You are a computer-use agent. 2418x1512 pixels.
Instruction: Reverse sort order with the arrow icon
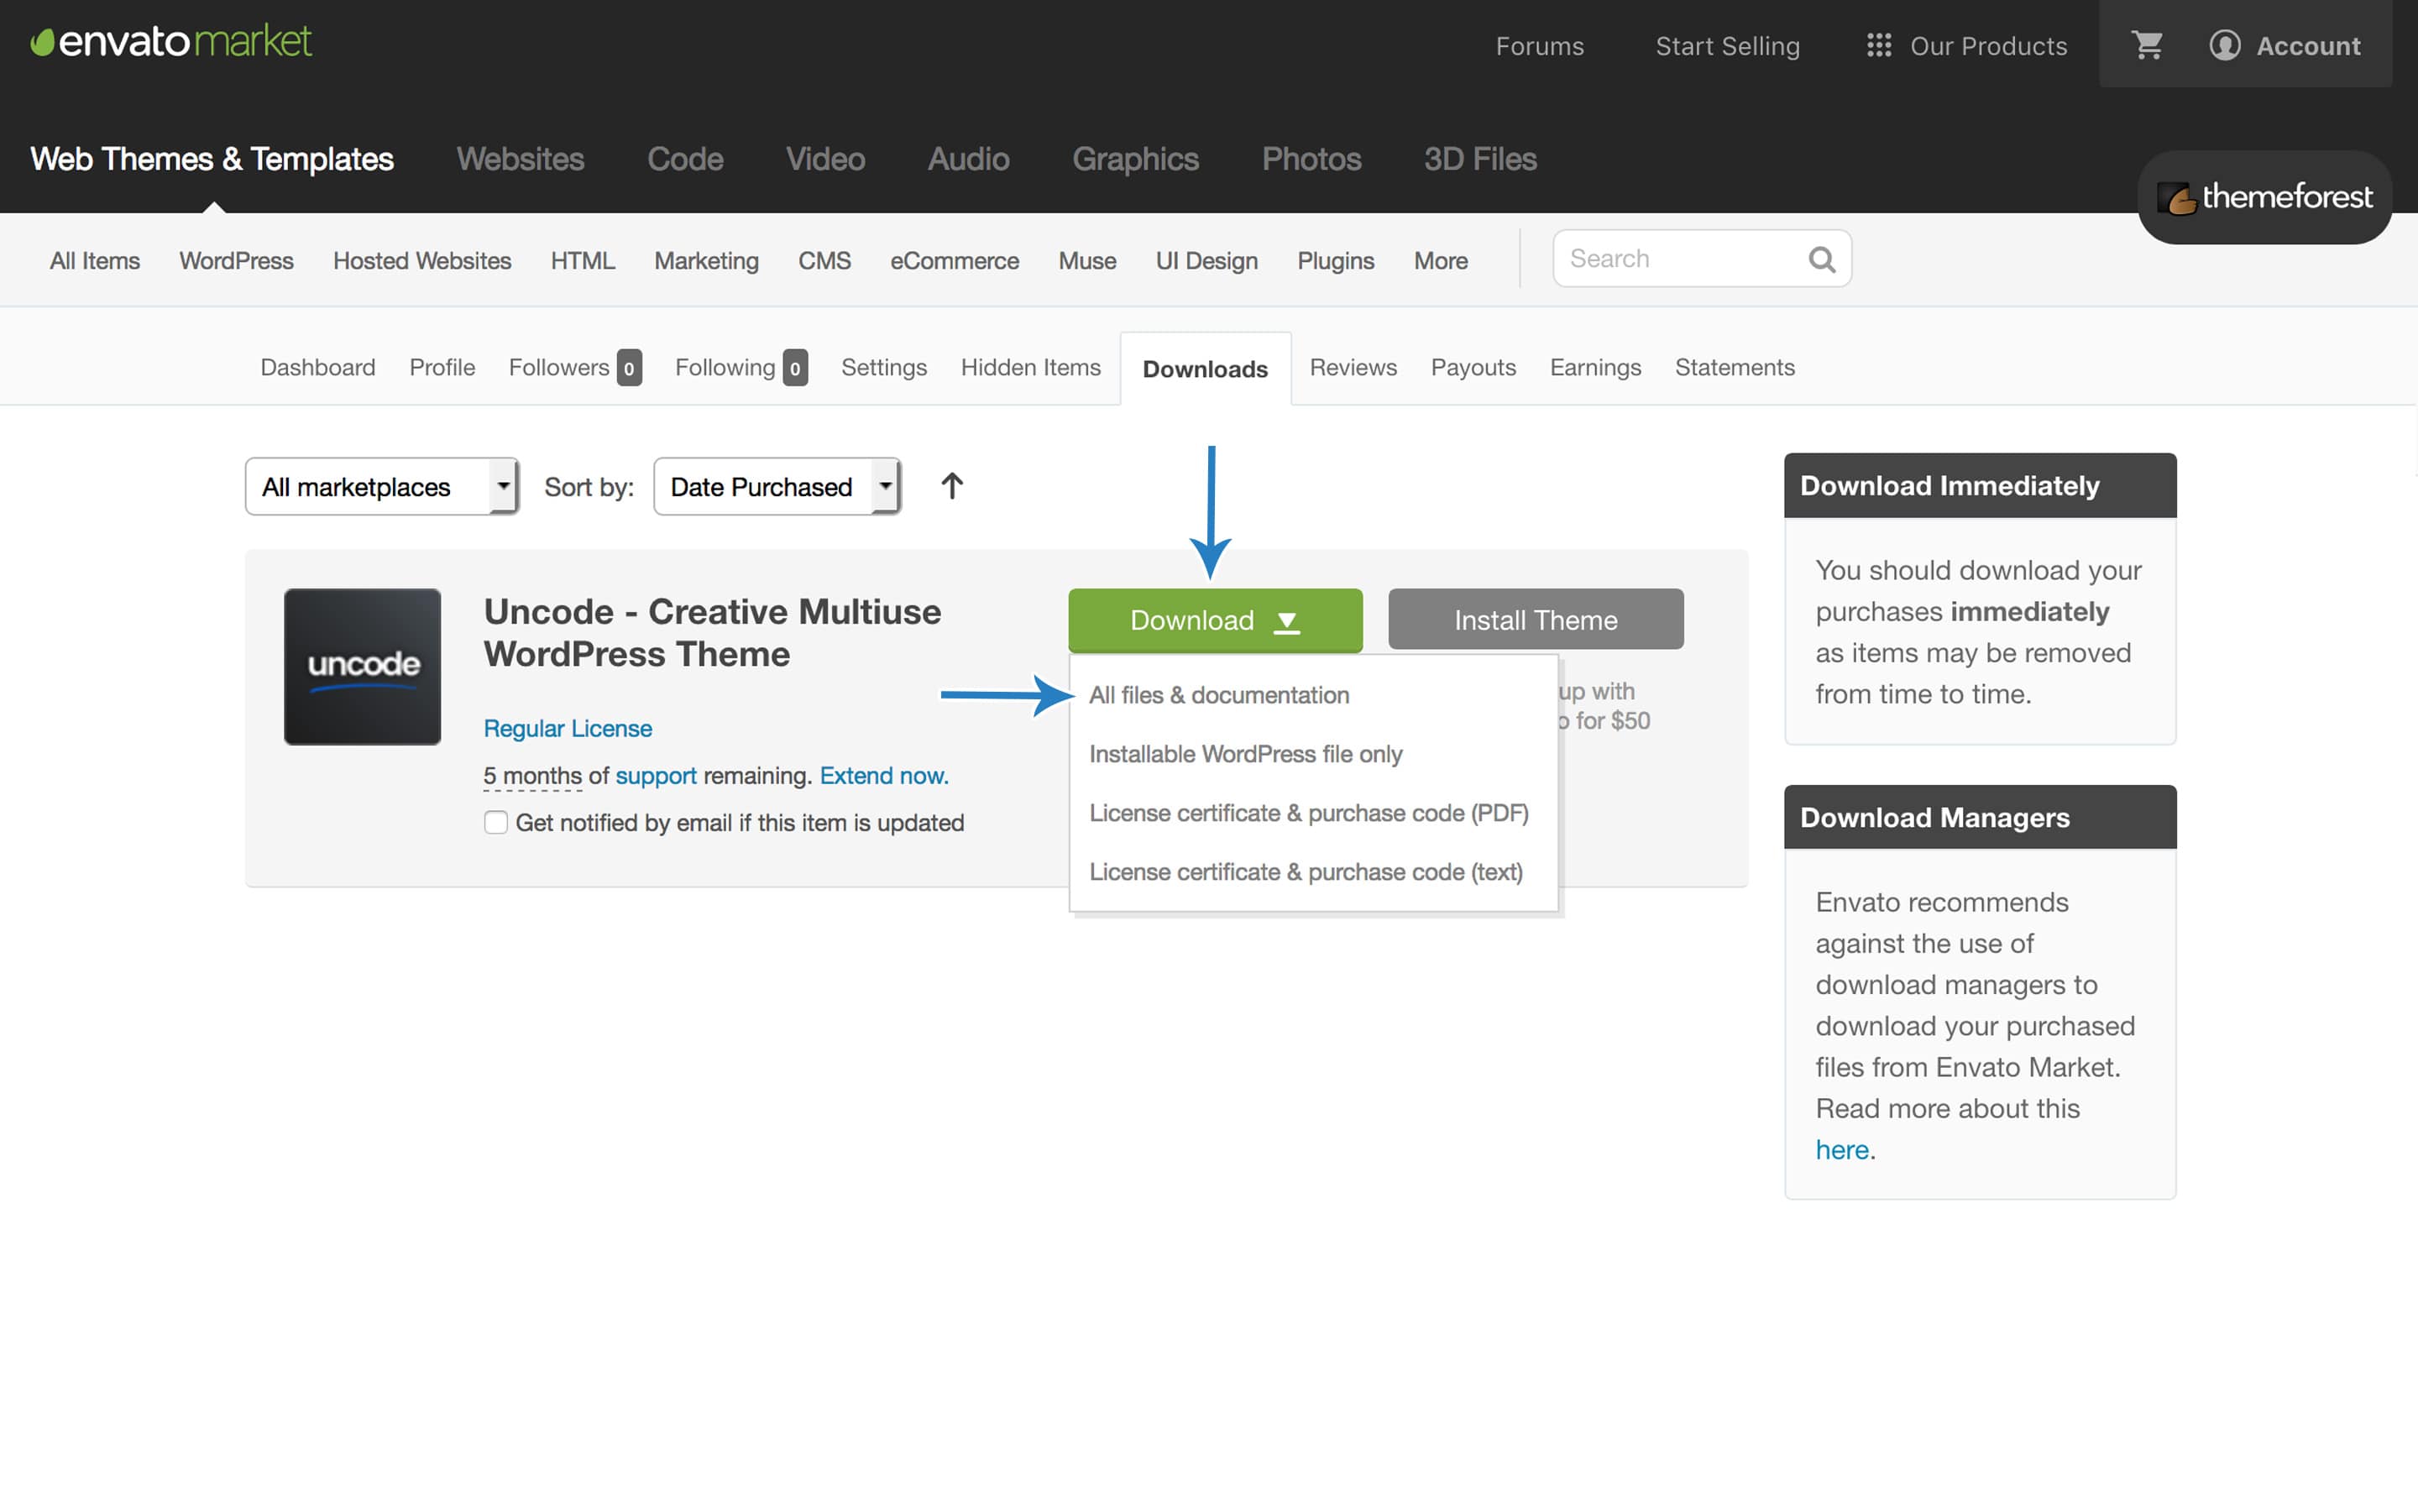click(952, 486)
